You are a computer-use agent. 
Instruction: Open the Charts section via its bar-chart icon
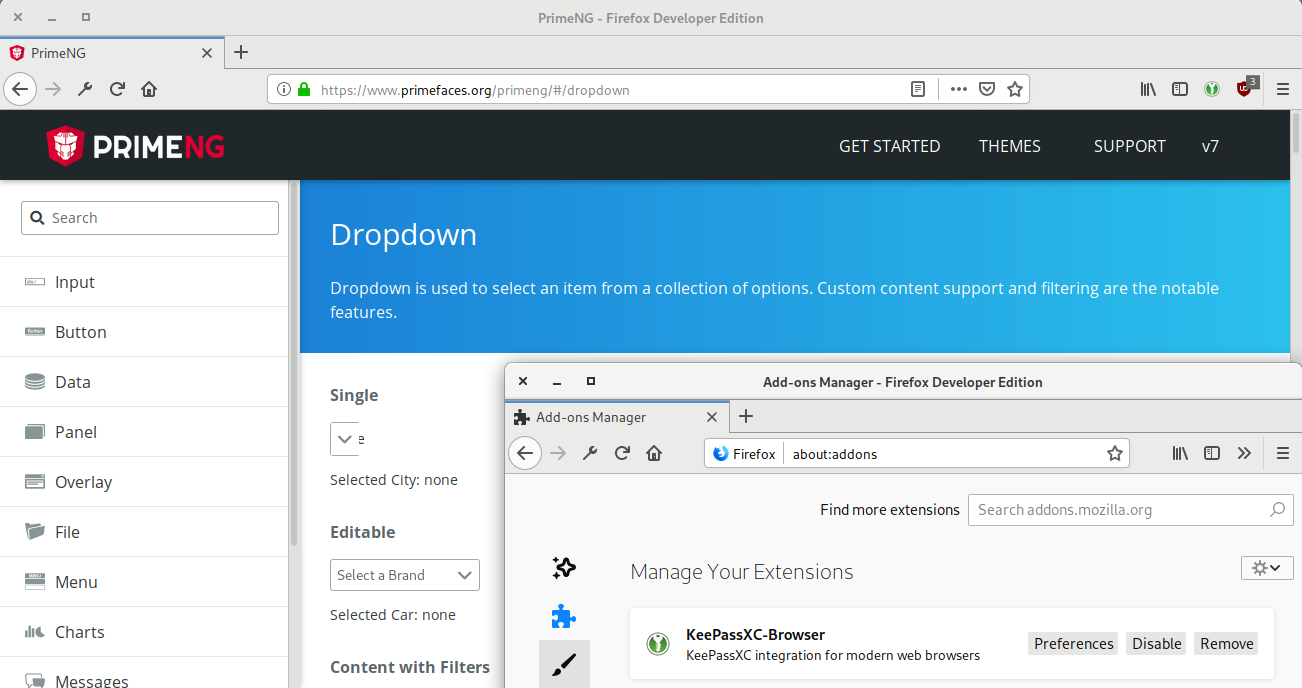pyautogui.click(x=33, y=632)
